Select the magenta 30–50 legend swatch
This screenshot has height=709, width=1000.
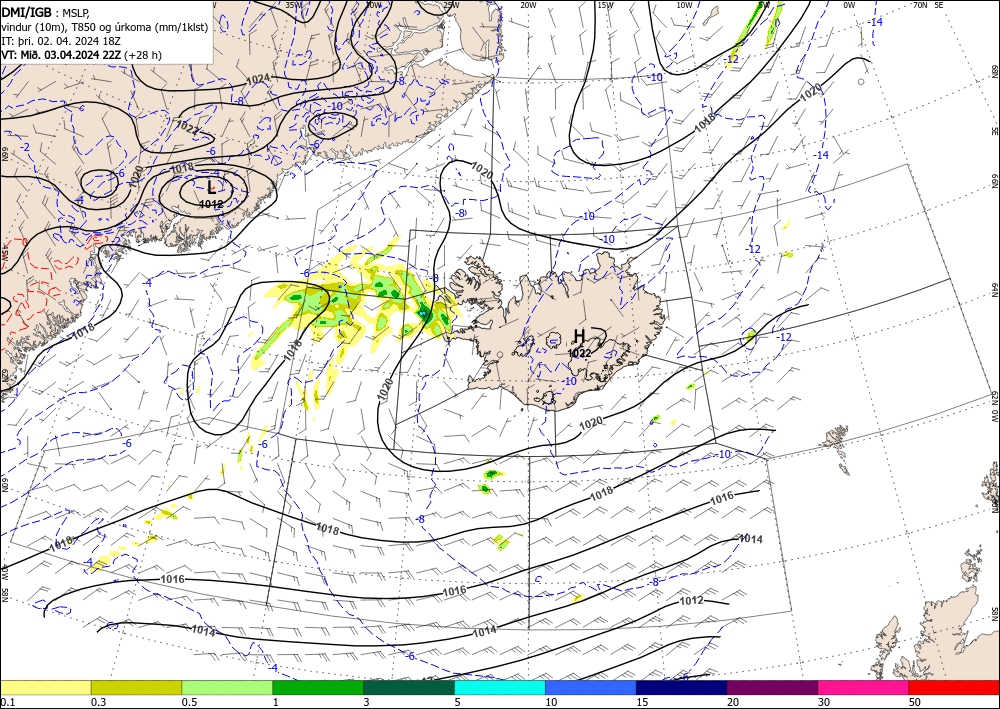[x=864, y=687]
